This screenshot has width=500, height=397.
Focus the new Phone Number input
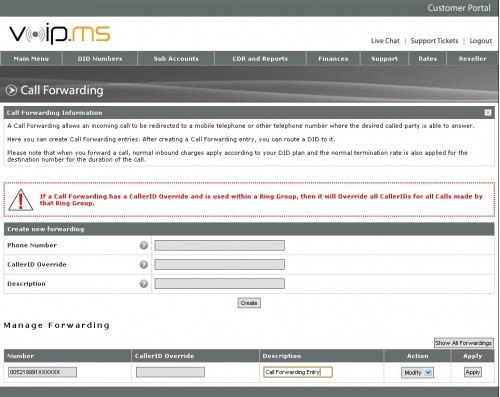(x=219, y=245)
